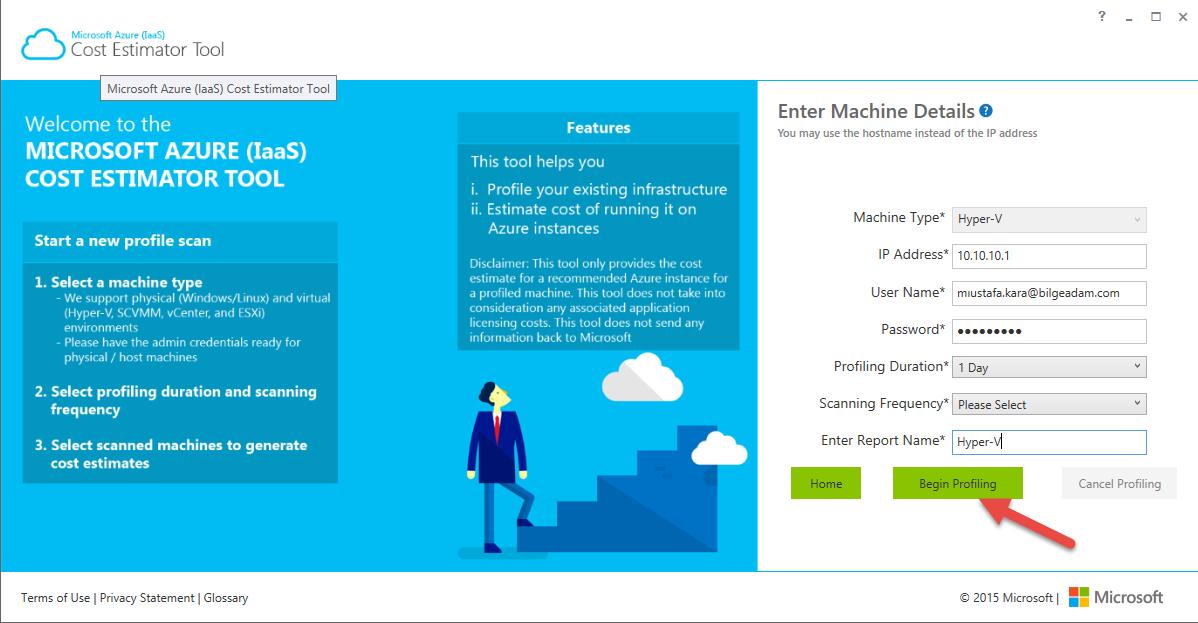Click the 'This tool helps you' text
The width and height of the screenshot is (1198, 623).
point(537,161)
